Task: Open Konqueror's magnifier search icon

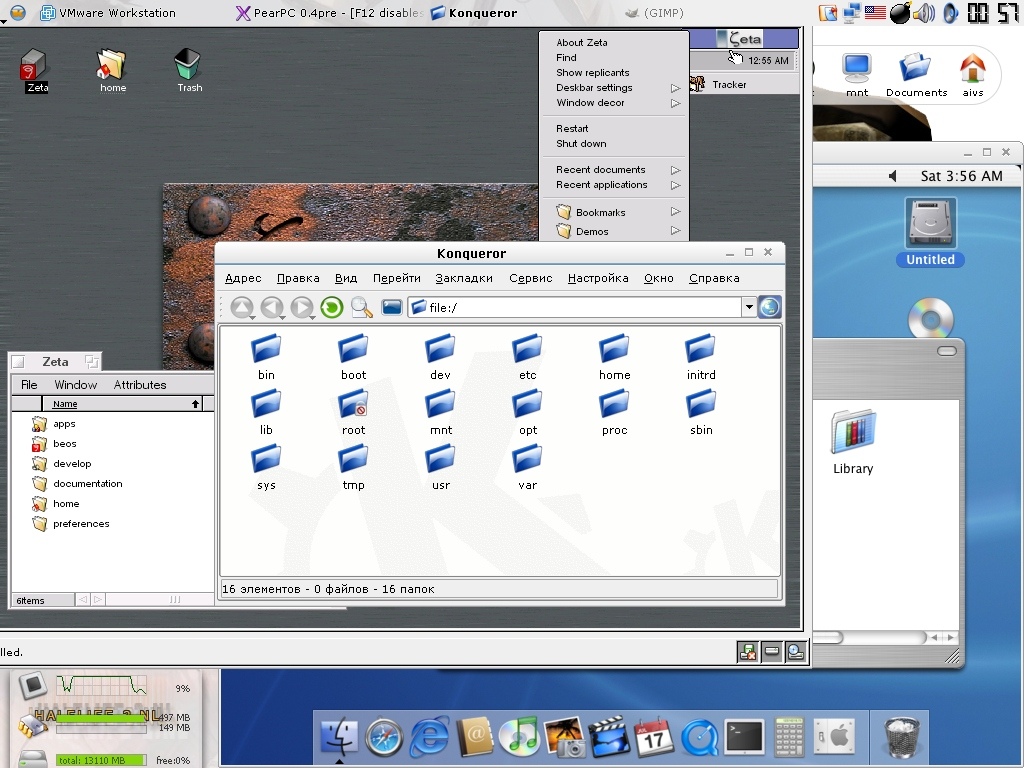Action: click(x=362, y=307)
